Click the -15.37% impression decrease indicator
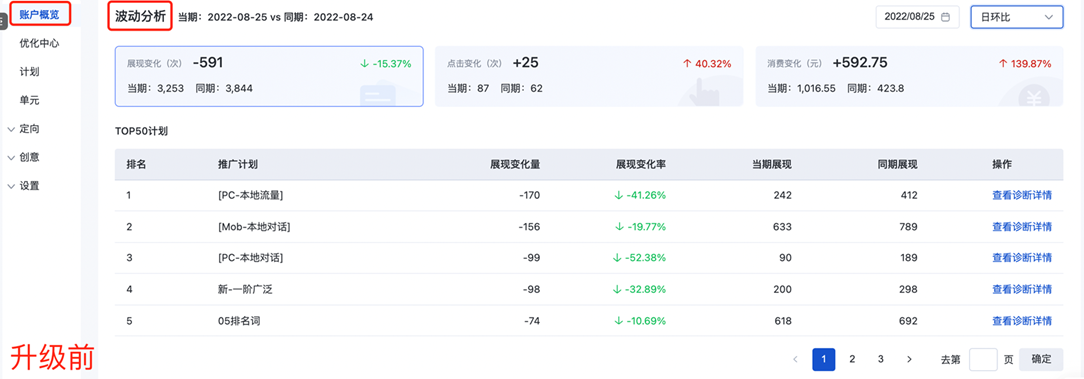 [x=386, y=63]
